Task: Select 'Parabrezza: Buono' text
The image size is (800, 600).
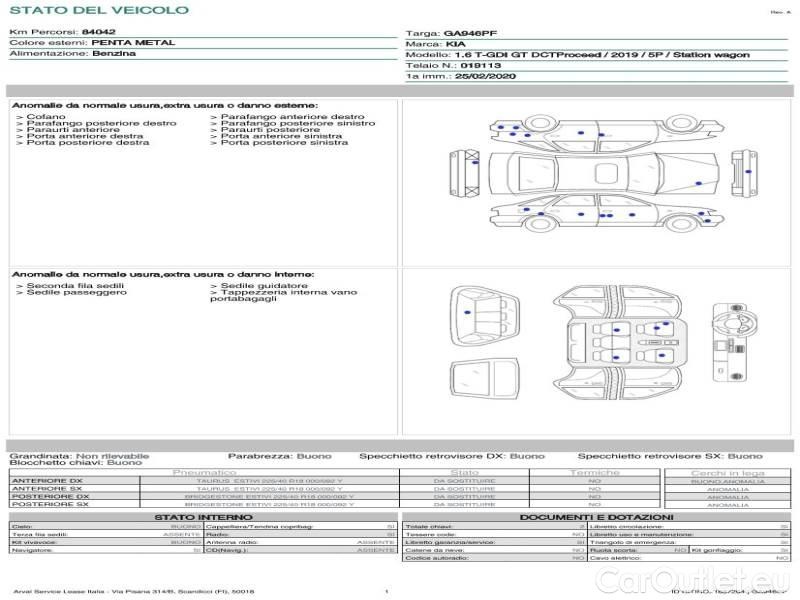Action: (x=280, y=456)
